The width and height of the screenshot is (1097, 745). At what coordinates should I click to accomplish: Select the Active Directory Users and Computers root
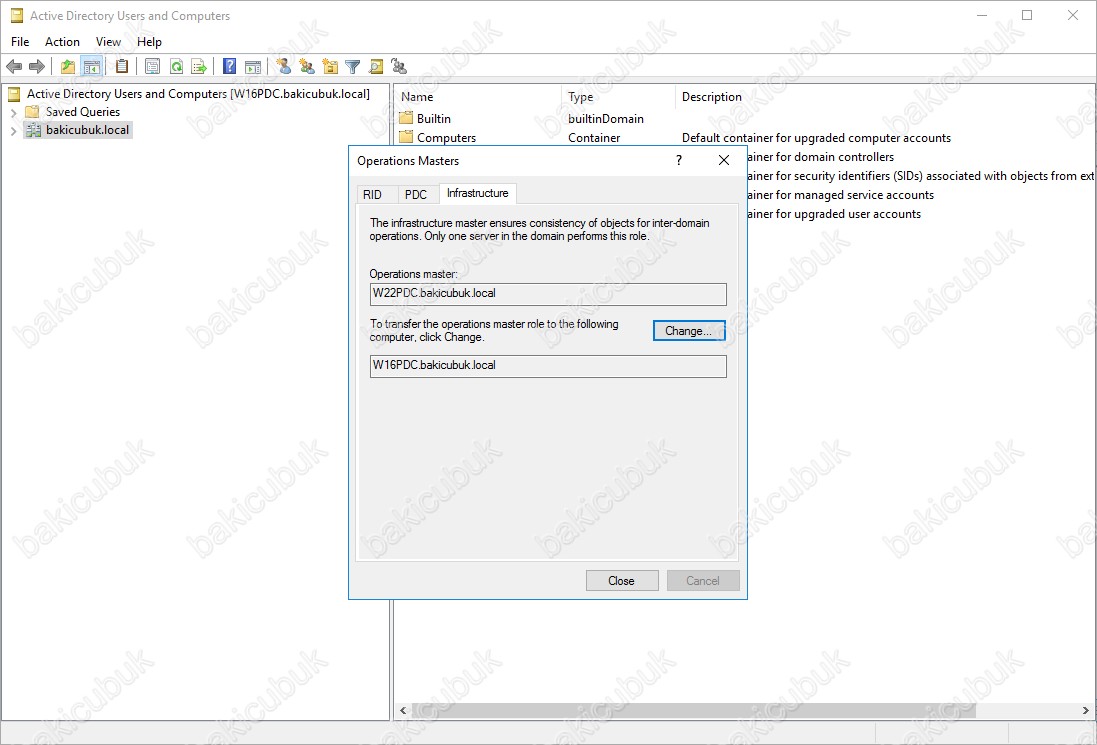tap(198, 94)
